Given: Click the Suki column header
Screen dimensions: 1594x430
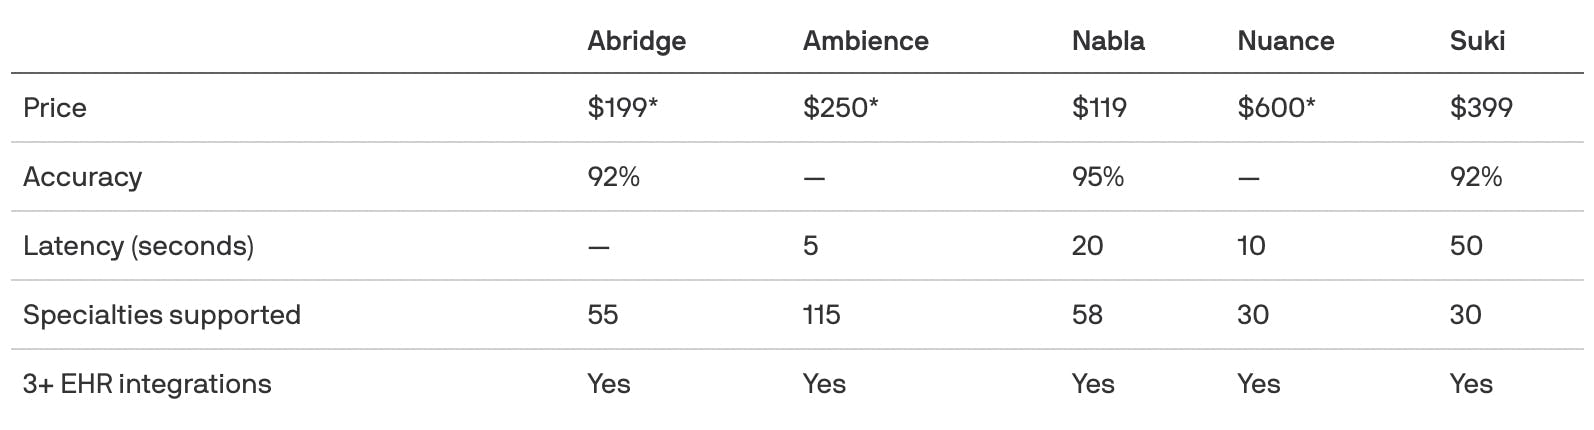Looking at the screenshot, I should pyautogui.click(x=1477, y=41).
